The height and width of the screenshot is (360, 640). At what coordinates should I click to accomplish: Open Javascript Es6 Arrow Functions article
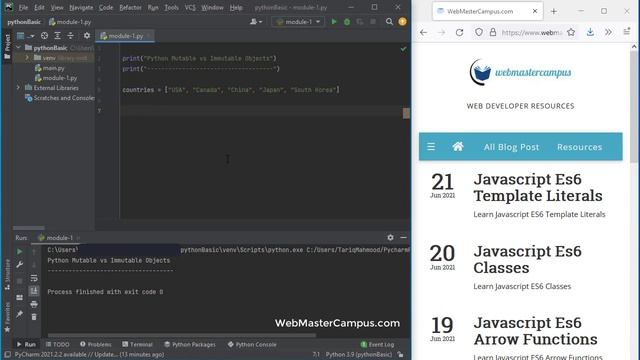(536, 331)
